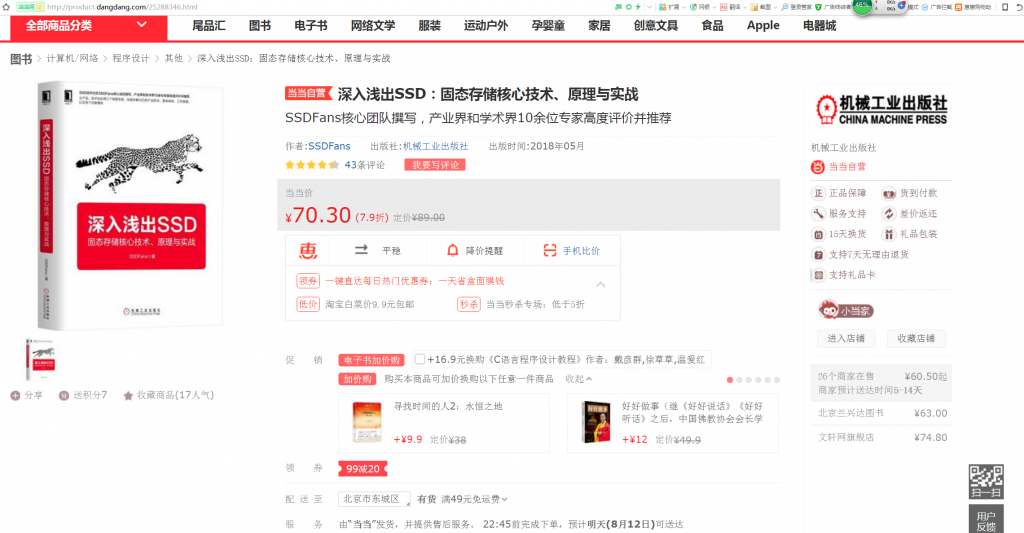Click the 降价提醒 bell icon

pyautogui.click(x=452, y=250)
